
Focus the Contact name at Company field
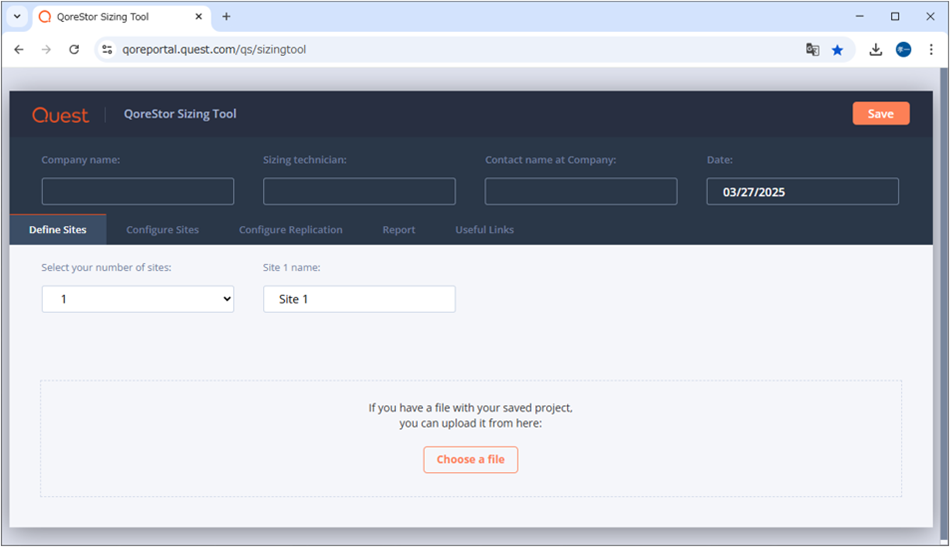point(581,191)
